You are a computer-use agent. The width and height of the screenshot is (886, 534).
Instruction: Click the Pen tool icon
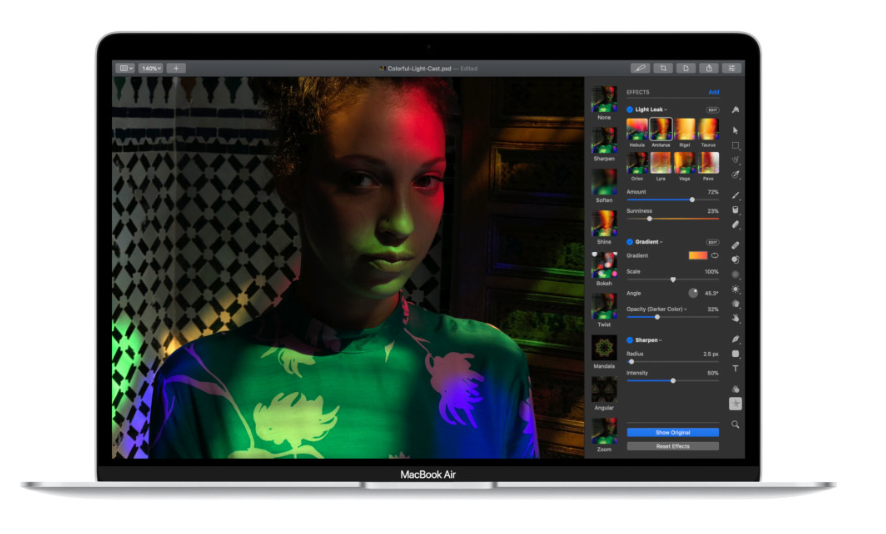click(x=736, y=340)
